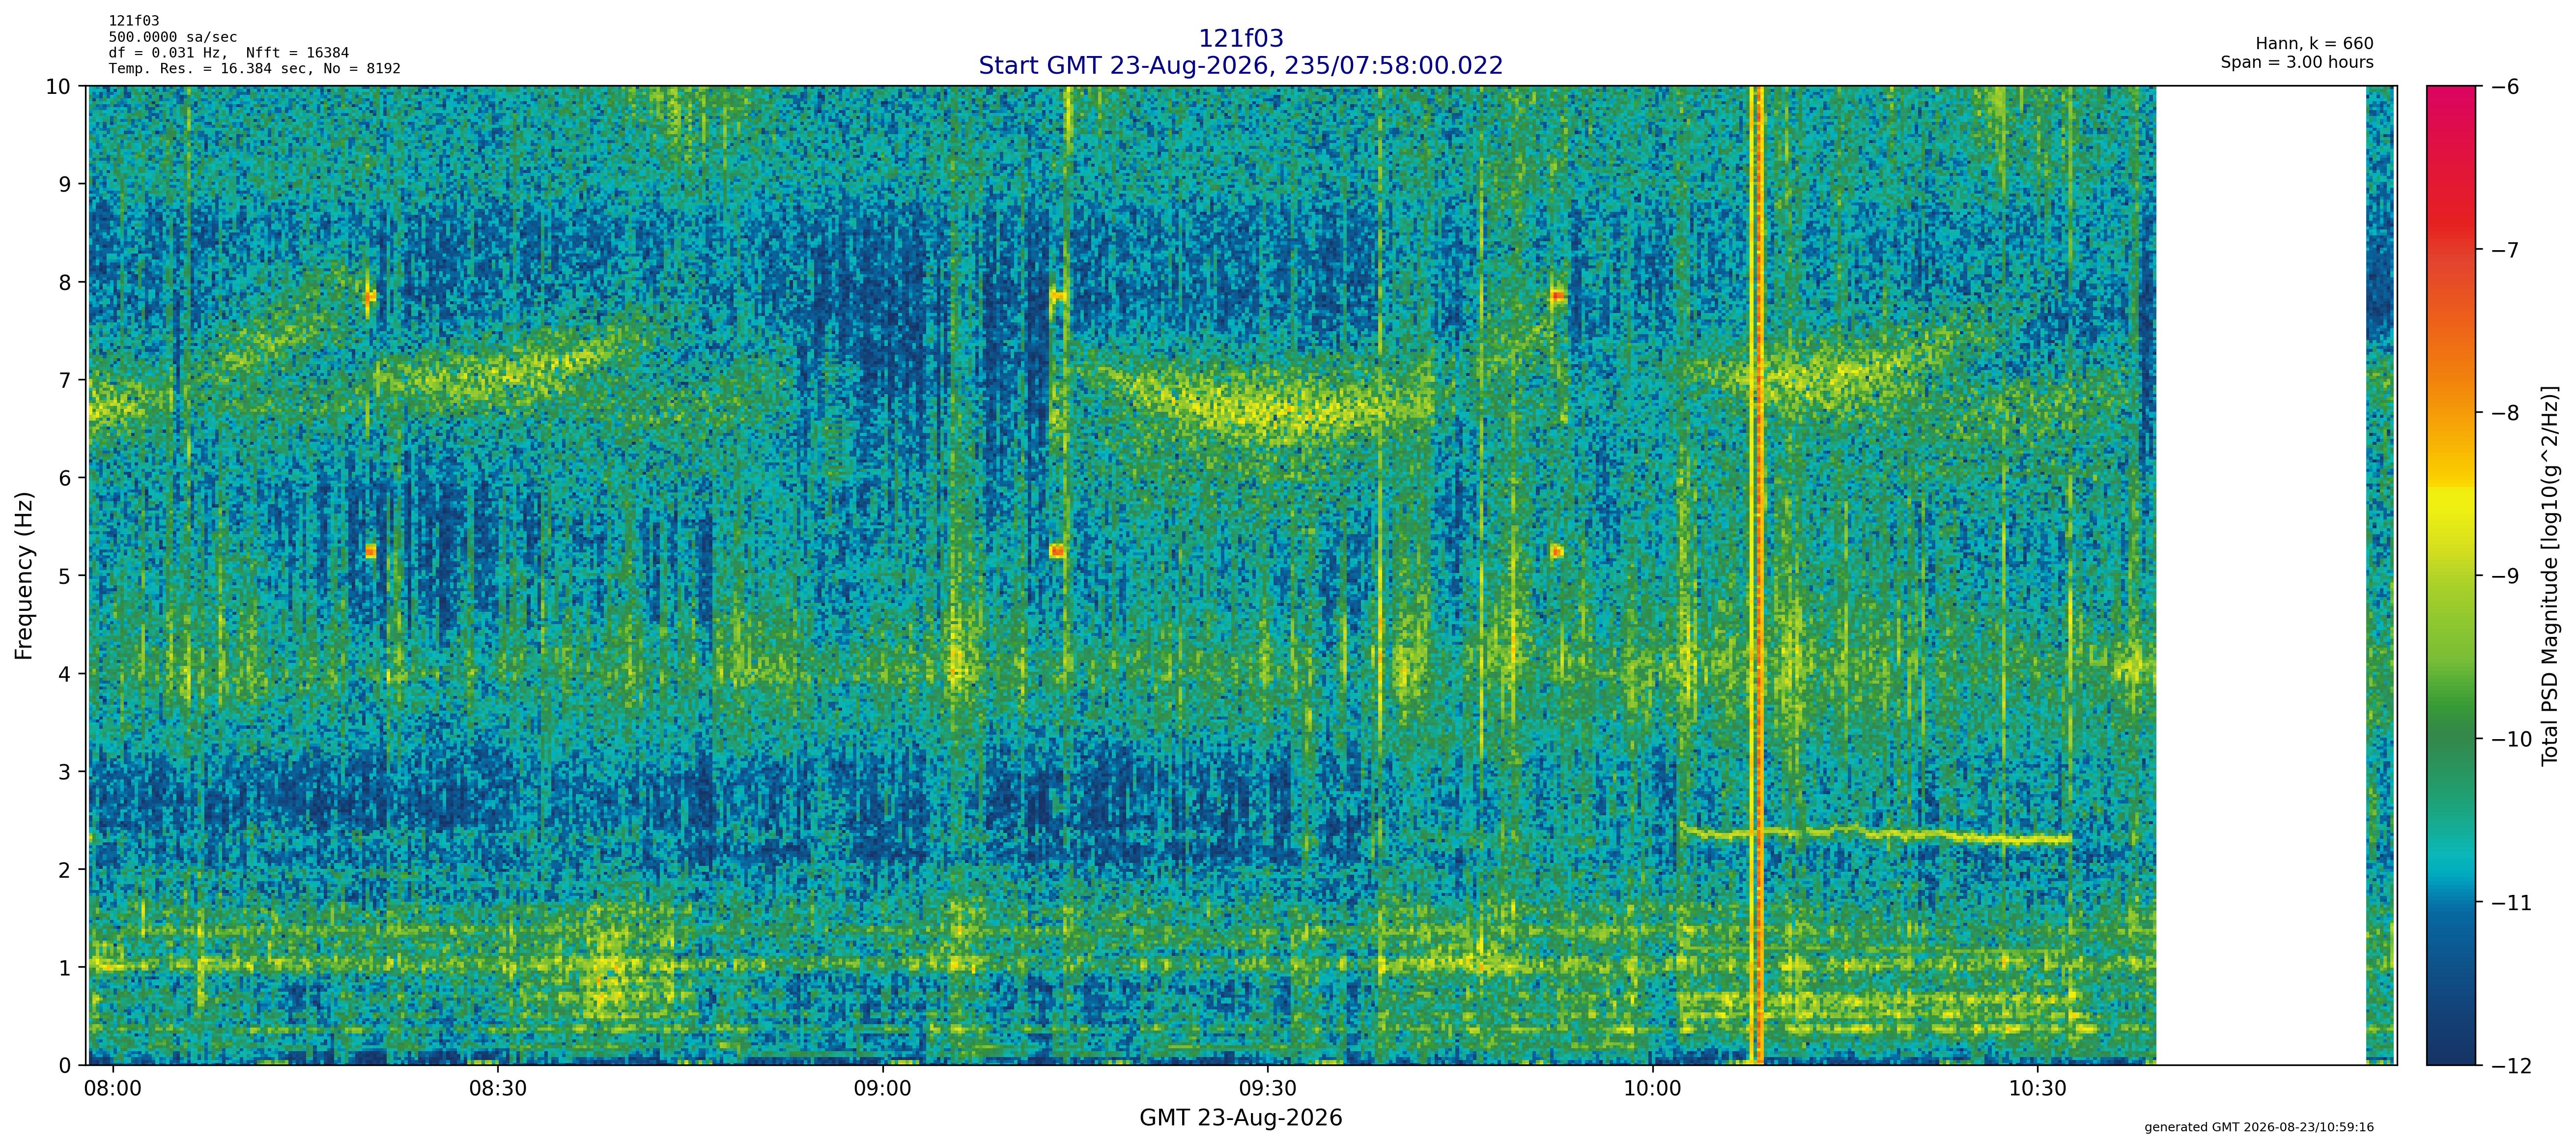Click the colorbar tick label "−6"

pos(2504,86)
